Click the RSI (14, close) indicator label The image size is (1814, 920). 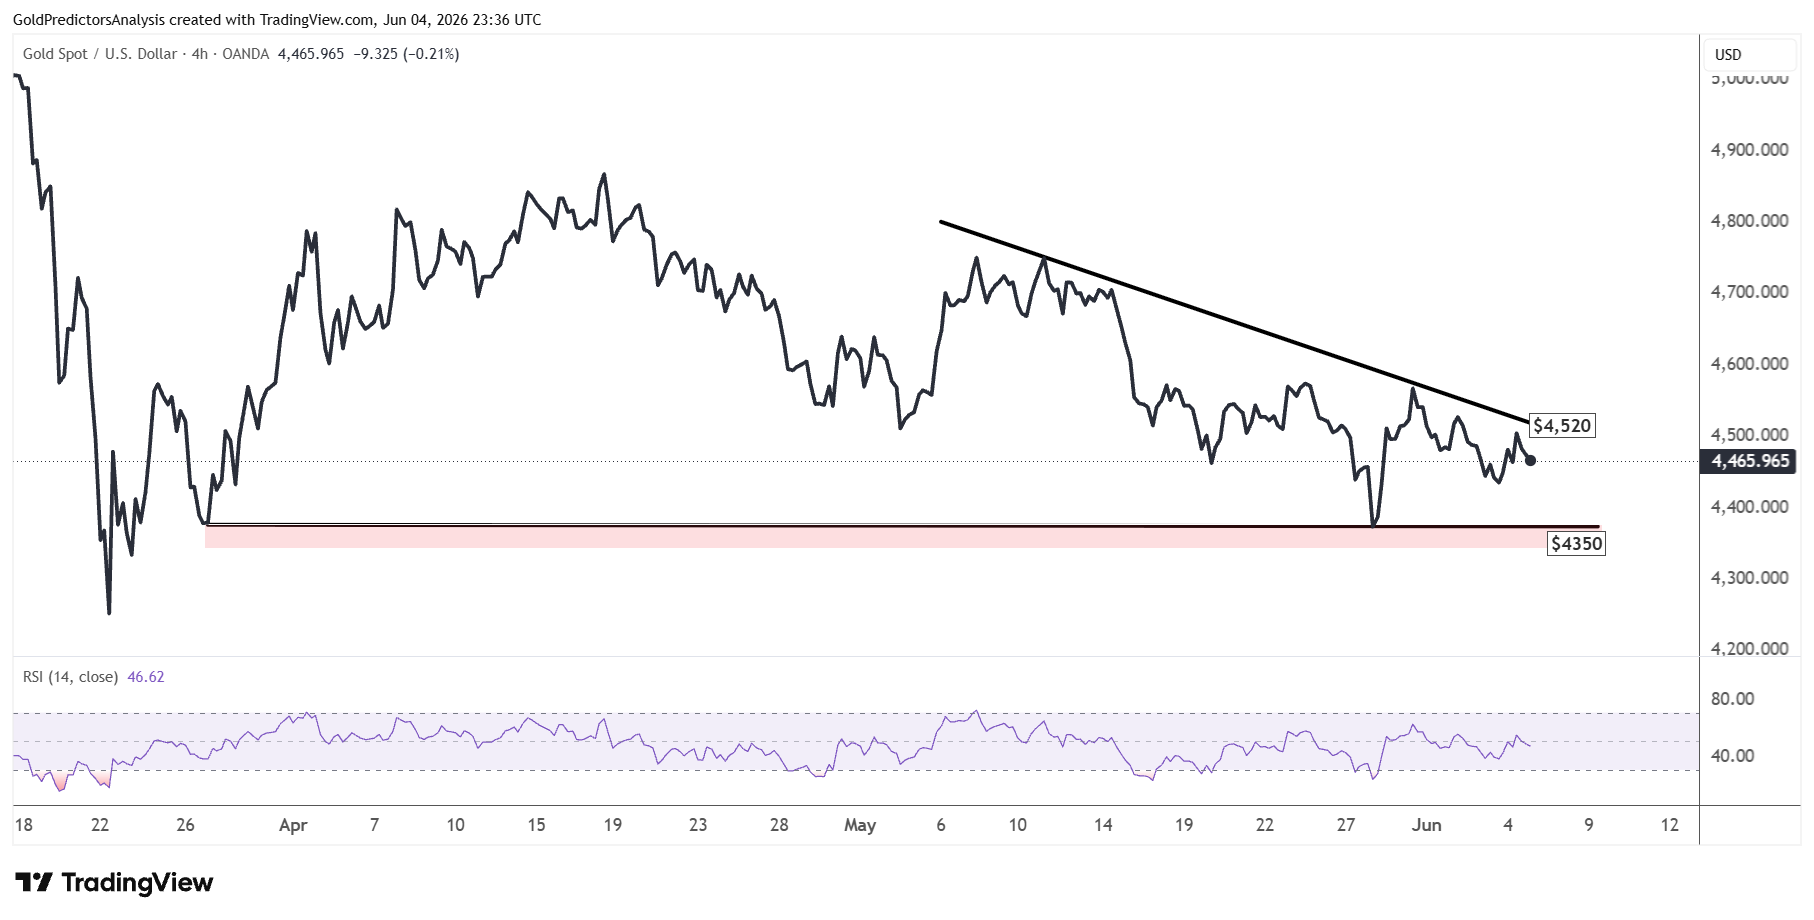click(70, 677)
